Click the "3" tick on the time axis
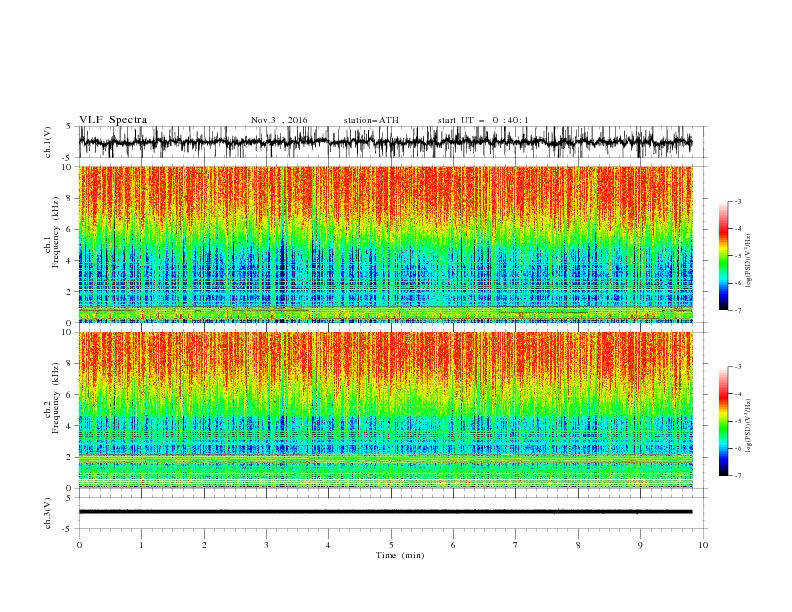The width and height of the screenshot is (792, 612). 266,545
